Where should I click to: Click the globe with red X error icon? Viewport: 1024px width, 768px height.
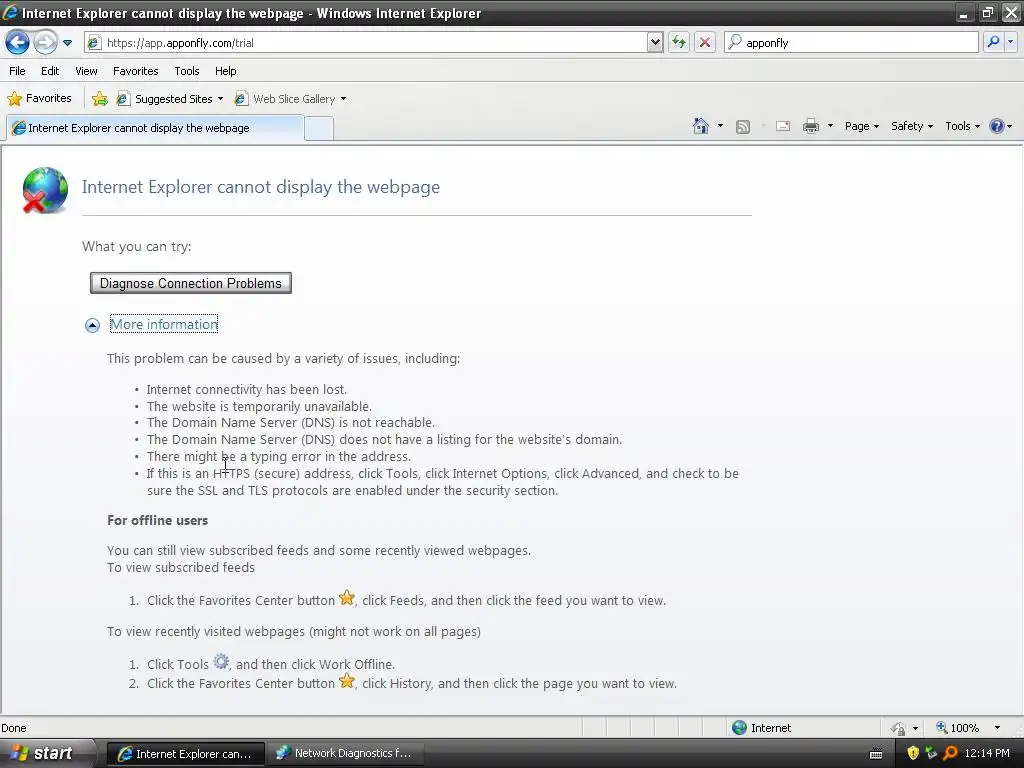coord(45,190)
